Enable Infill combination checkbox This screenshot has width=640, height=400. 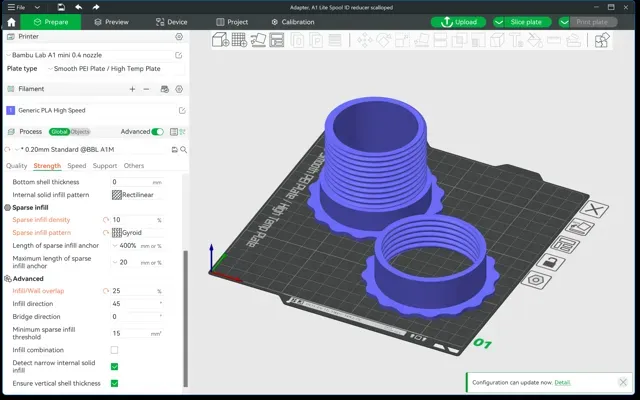pyautogui.click(x=114, y=350)
